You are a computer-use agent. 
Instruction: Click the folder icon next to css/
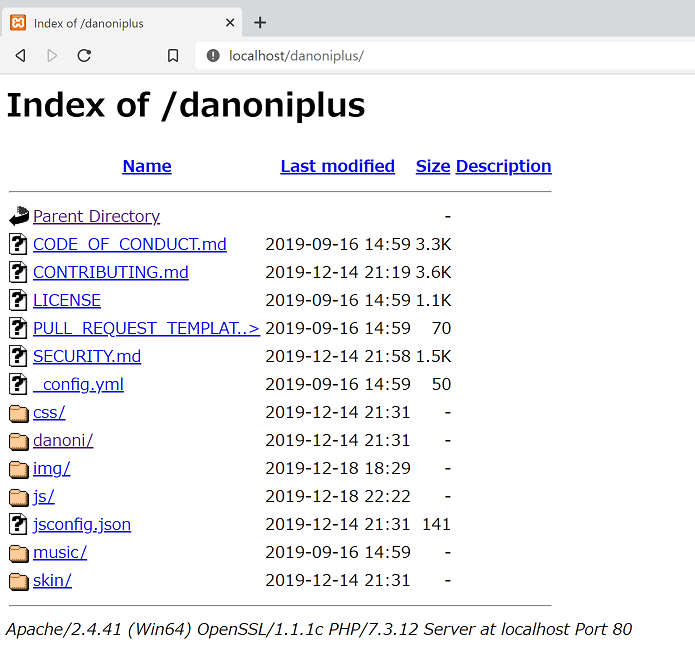[19, 413]
